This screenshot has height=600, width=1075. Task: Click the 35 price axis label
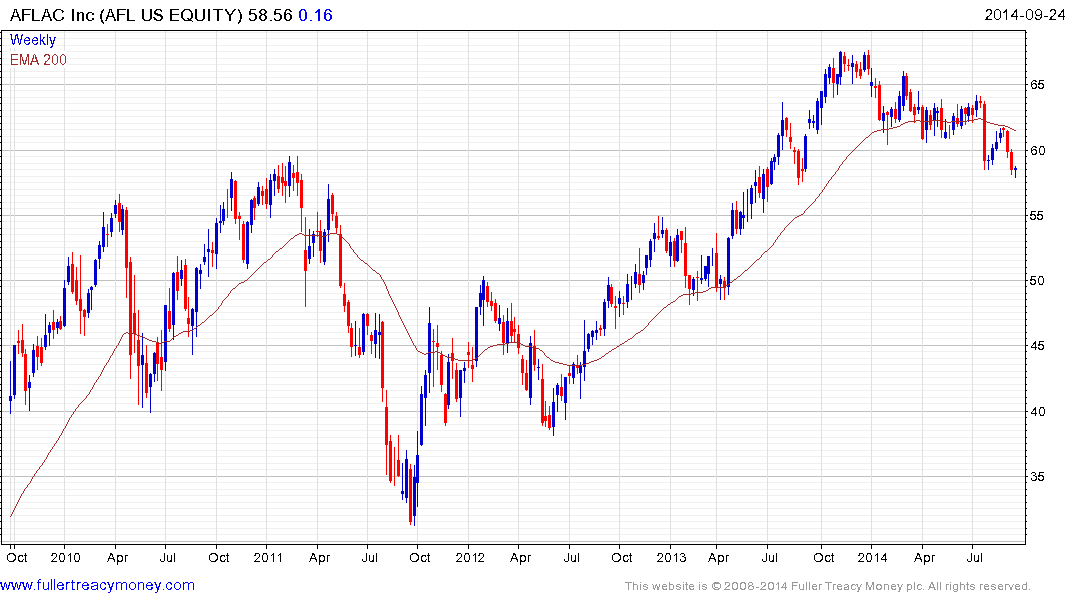coord(1037,477)
